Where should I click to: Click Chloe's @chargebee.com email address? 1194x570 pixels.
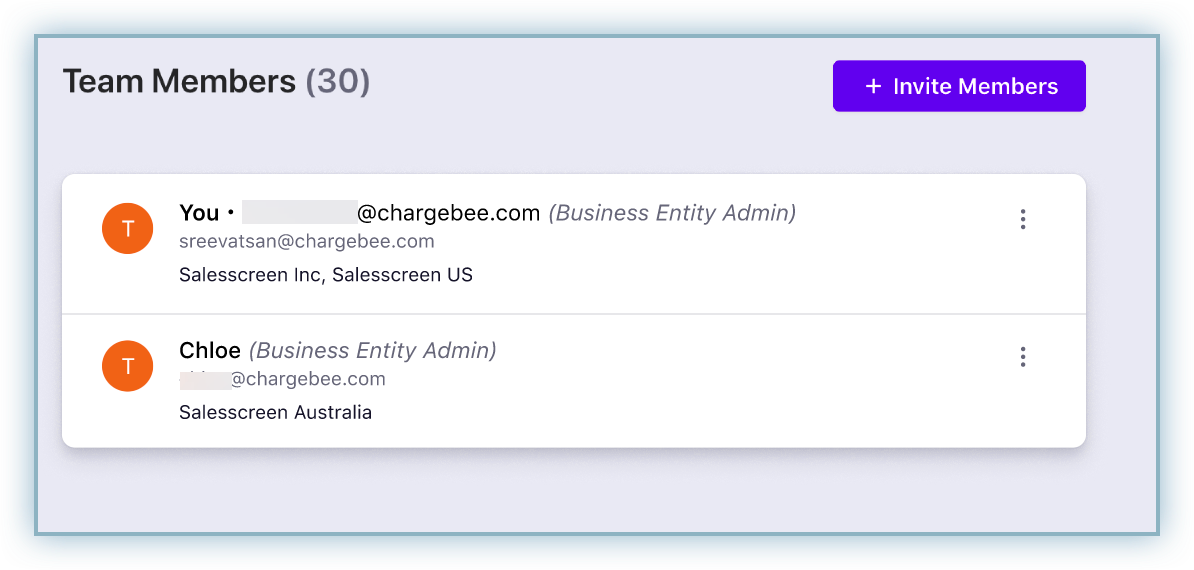pos(308,379)
